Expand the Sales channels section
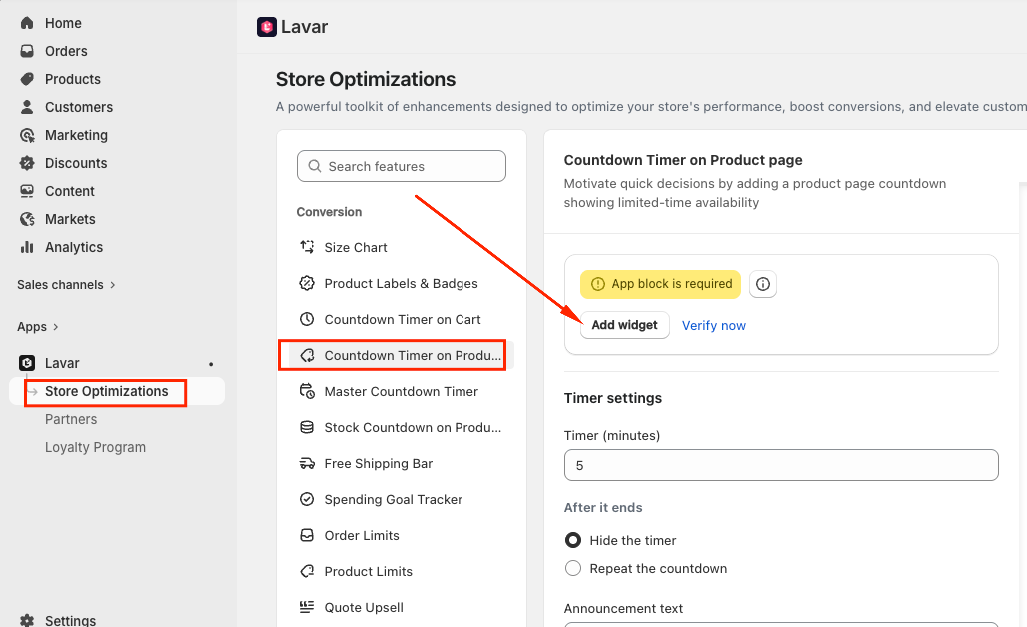Viewport: 1027px width, 627px height. pyautogui.click(x=66, y=284)
